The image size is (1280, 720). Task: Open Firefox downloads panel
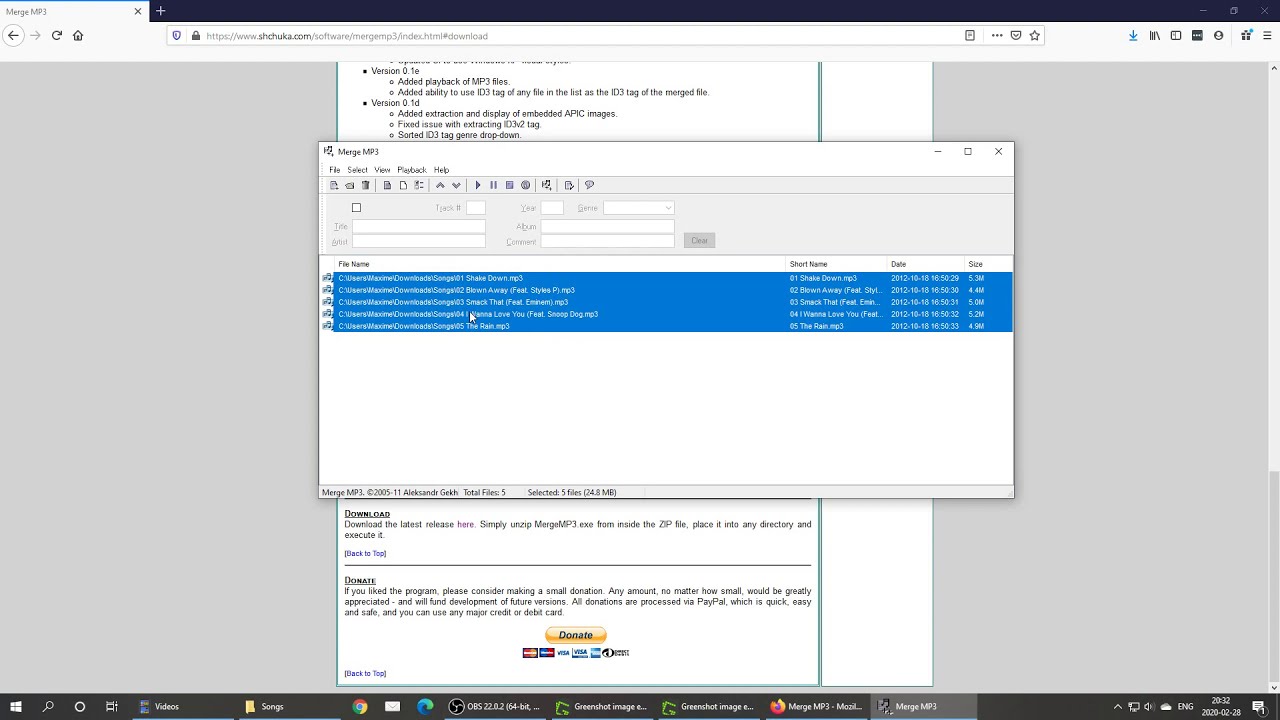[x=1132, y=35]
